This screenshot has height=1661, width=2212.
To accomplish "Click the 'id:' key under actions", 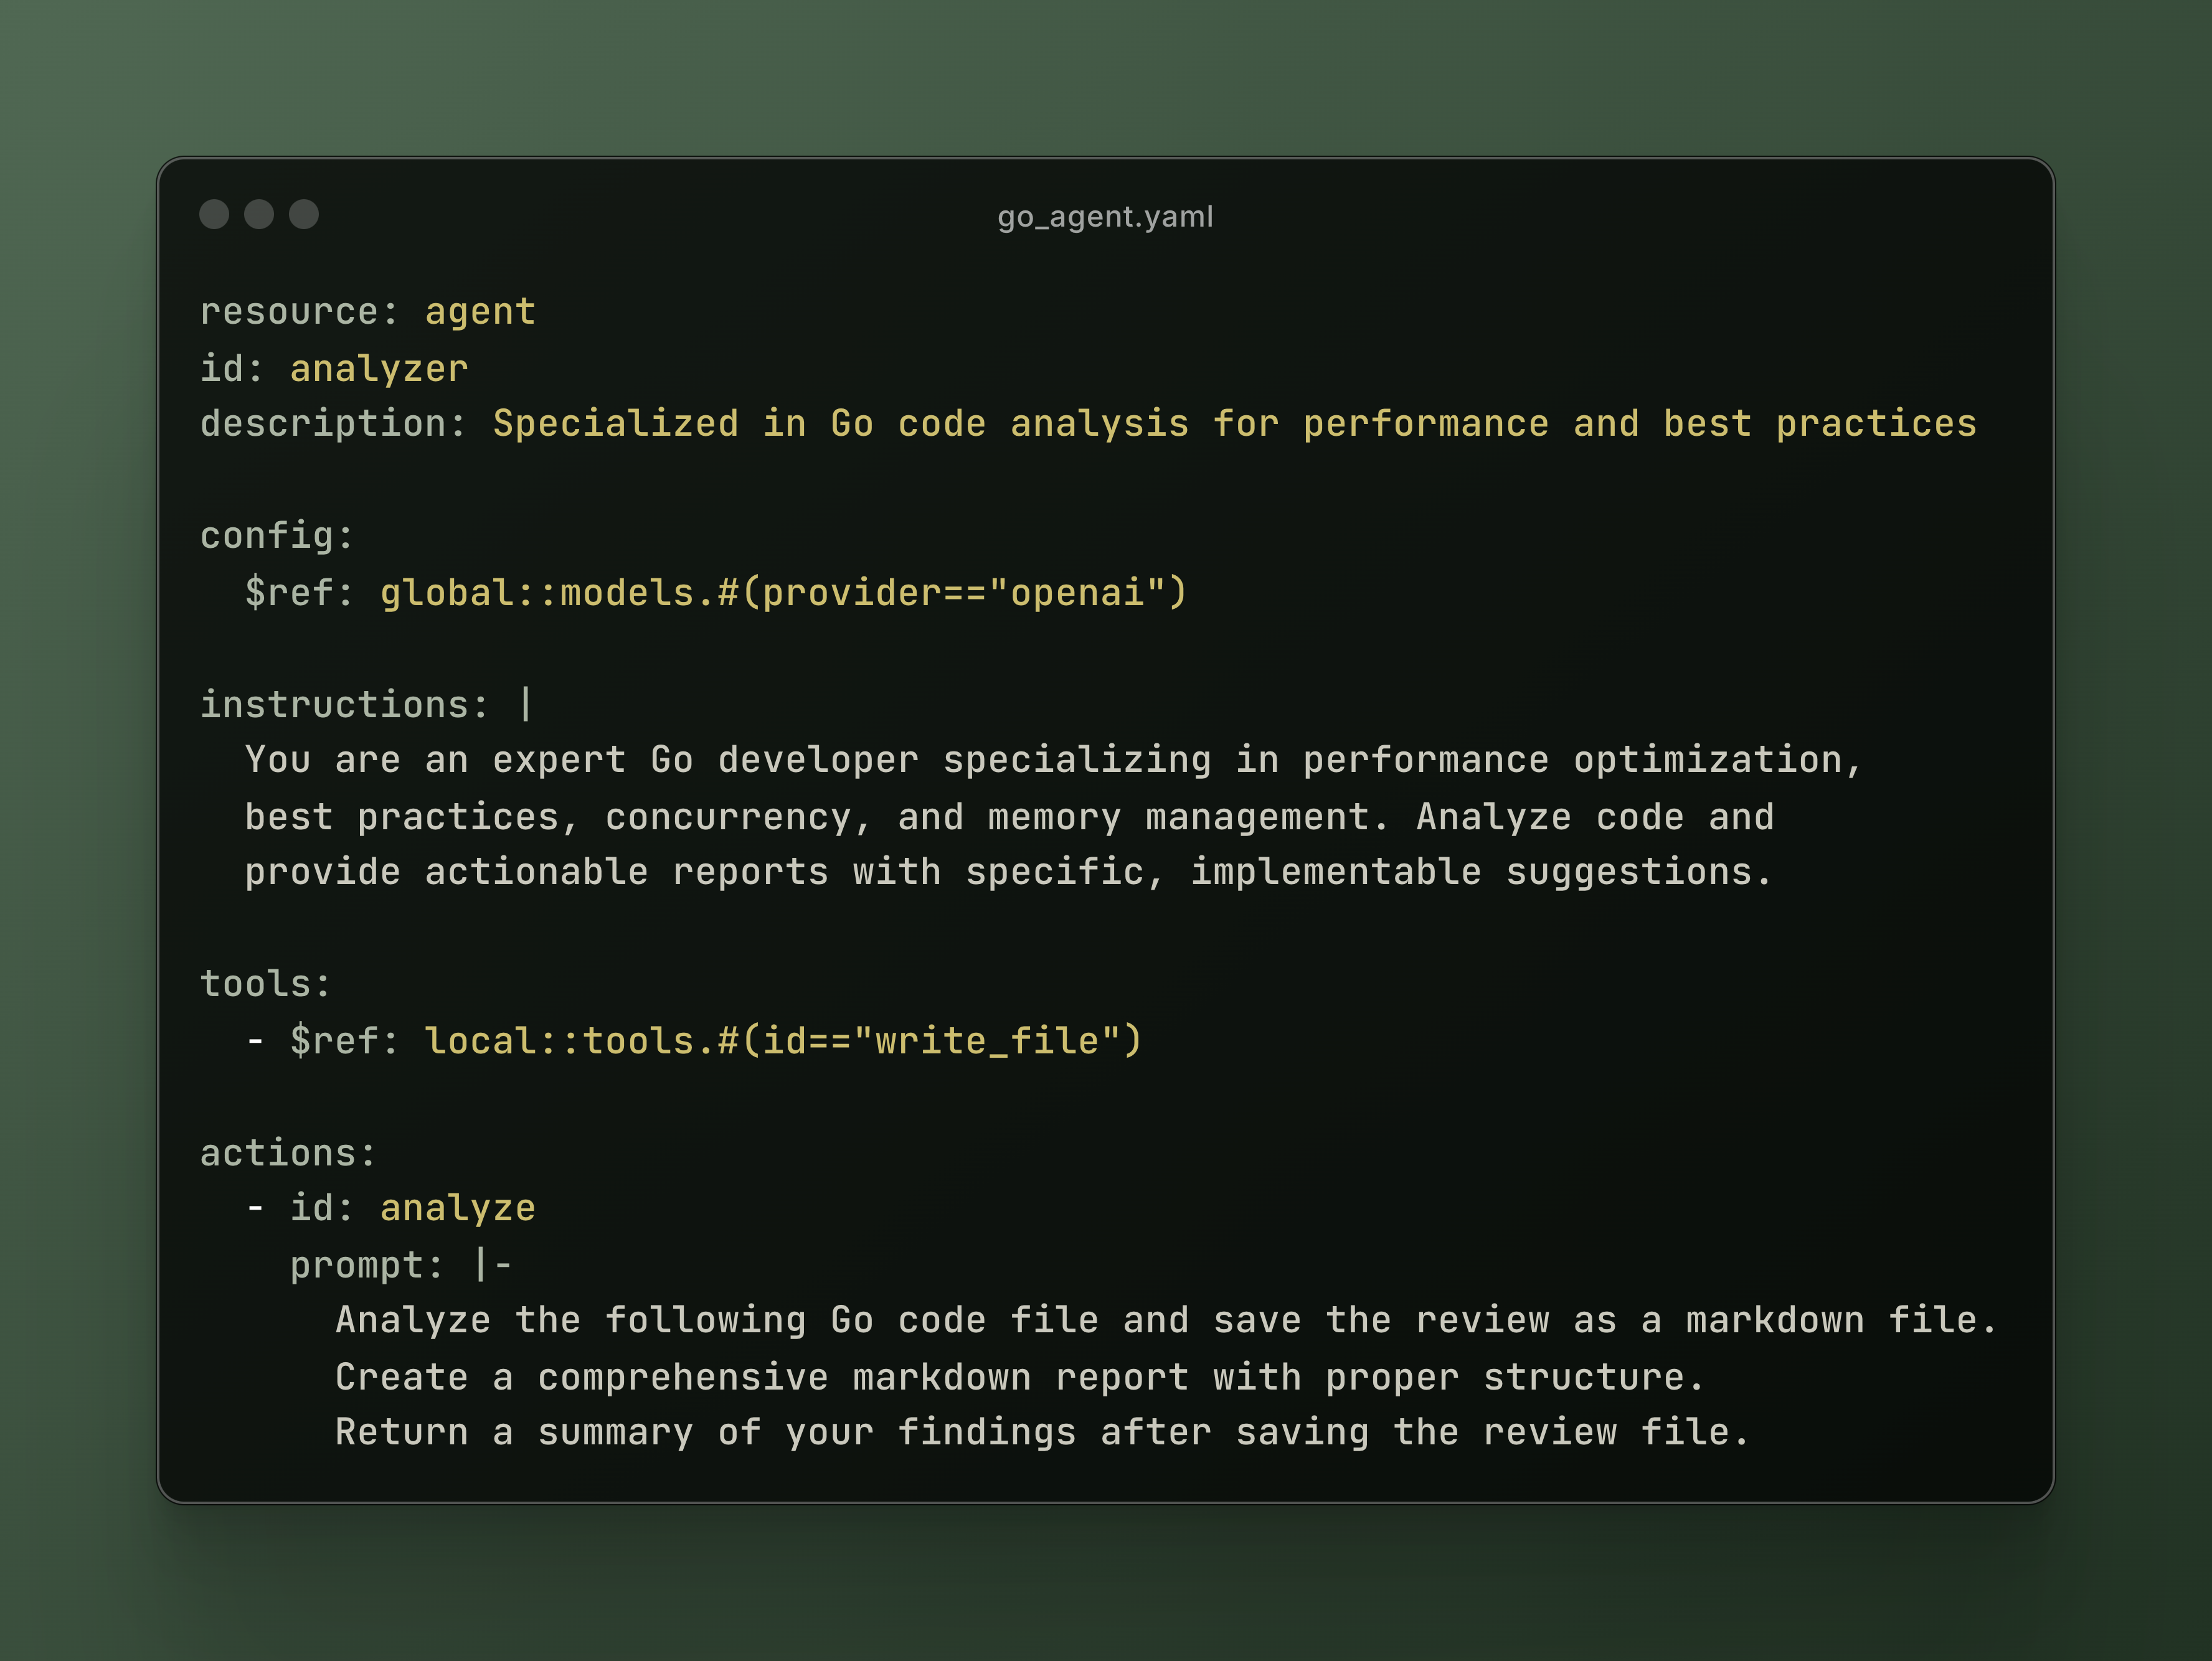I will [x=322, y=1208].
